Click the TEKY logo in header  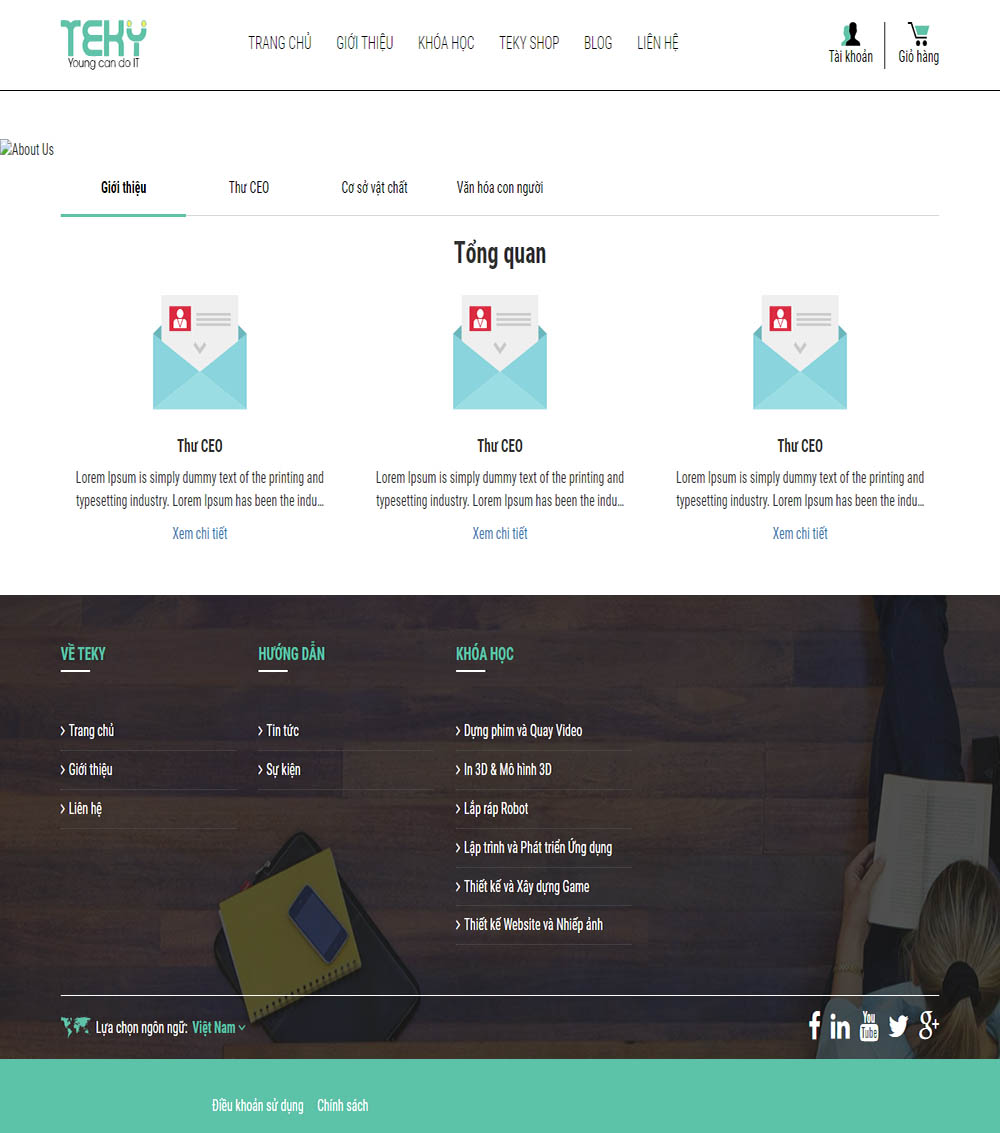pyautogui.click(x=103, y=44)
